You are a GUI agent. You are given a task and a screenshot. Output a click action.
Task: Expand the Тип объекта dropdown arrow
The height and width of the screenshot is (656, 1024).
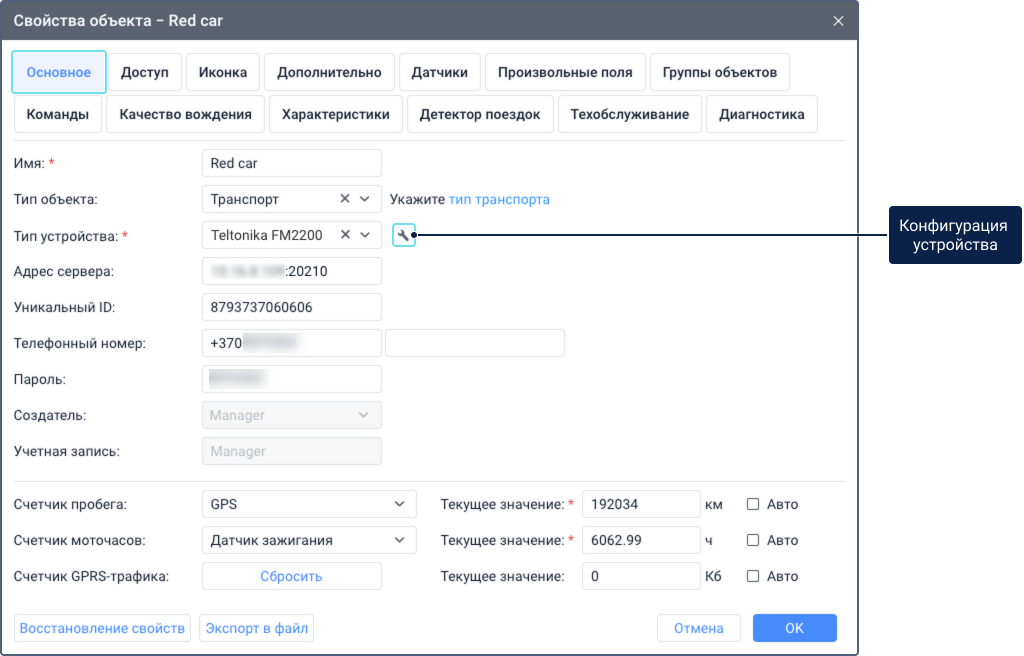(365, 199)
